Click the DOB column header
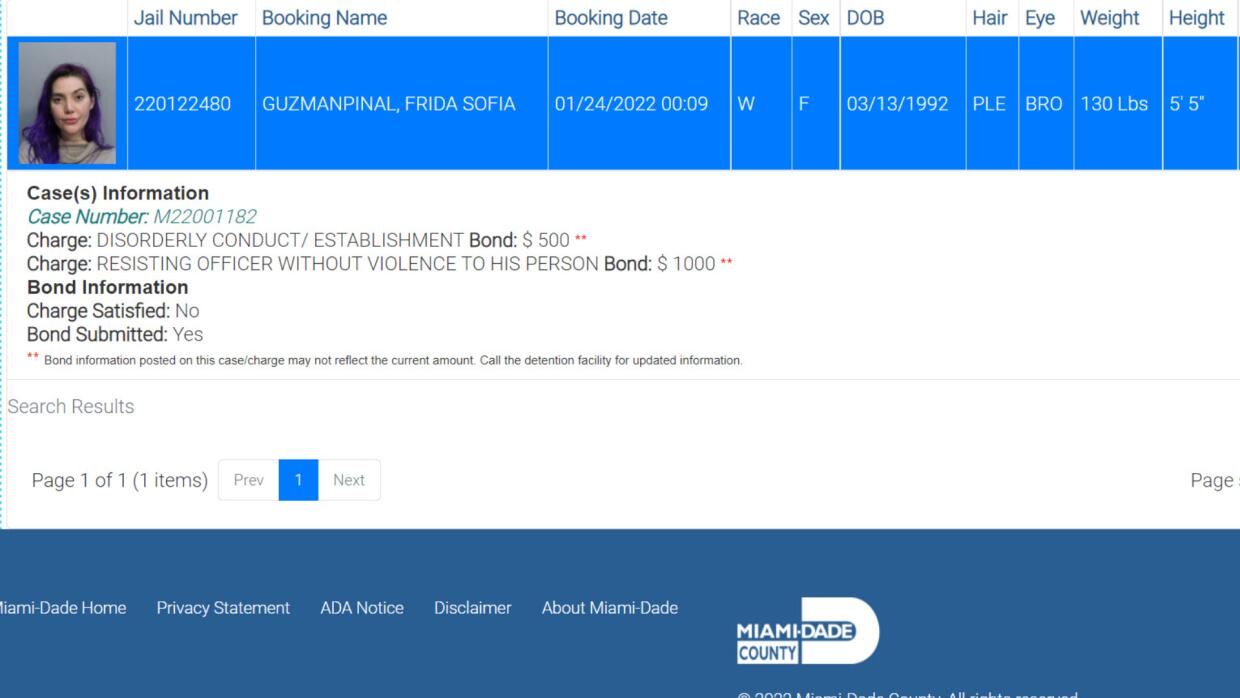This screenshot has width=1240, height=698. pos(865,18)
